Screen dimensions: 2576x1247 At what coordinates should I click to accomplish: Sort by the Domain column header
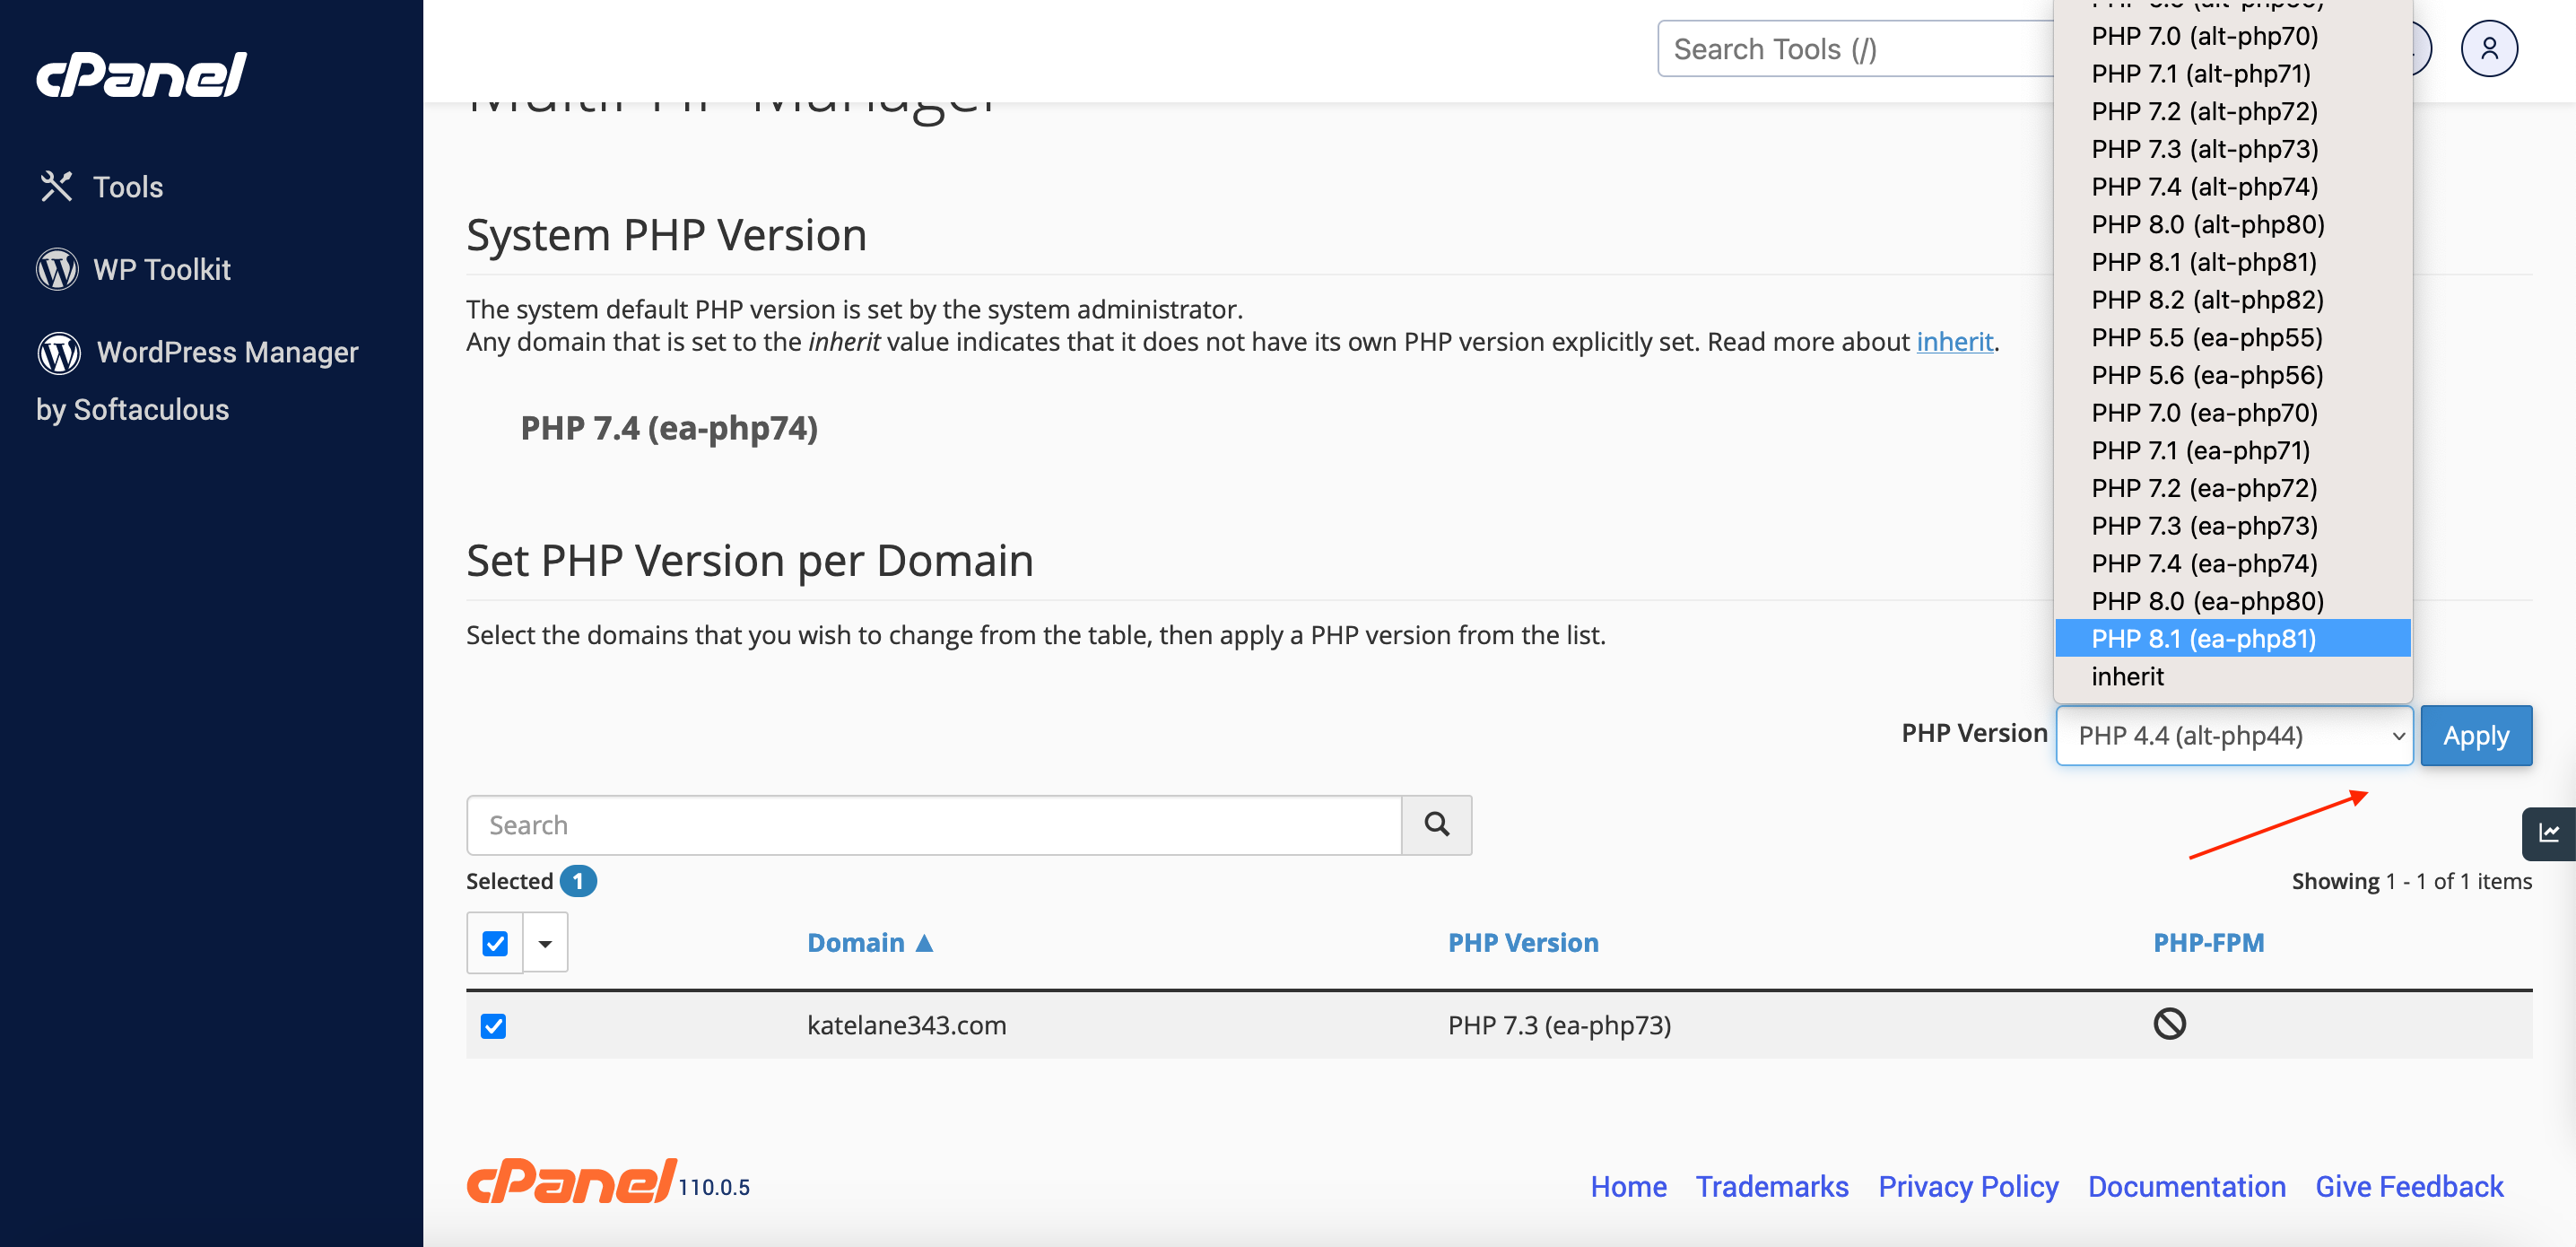[x=856, y=943]
